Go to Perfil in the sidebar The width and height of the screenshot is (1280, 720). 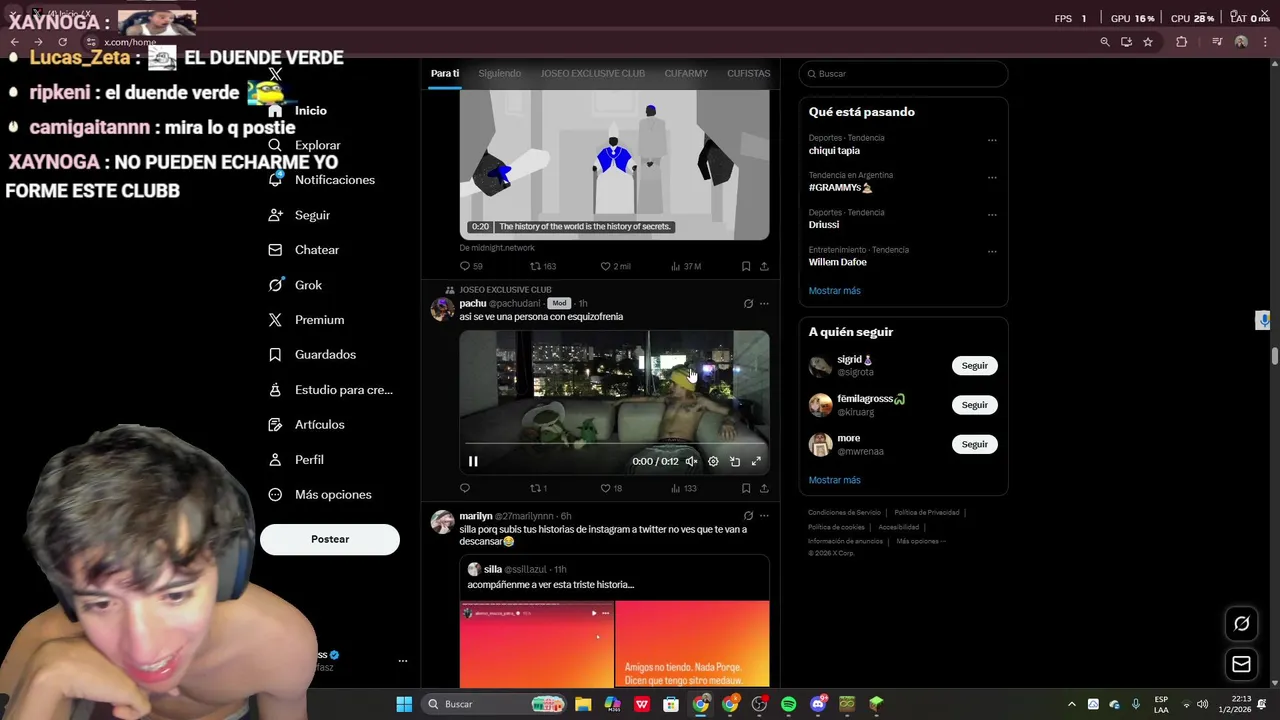296,460
